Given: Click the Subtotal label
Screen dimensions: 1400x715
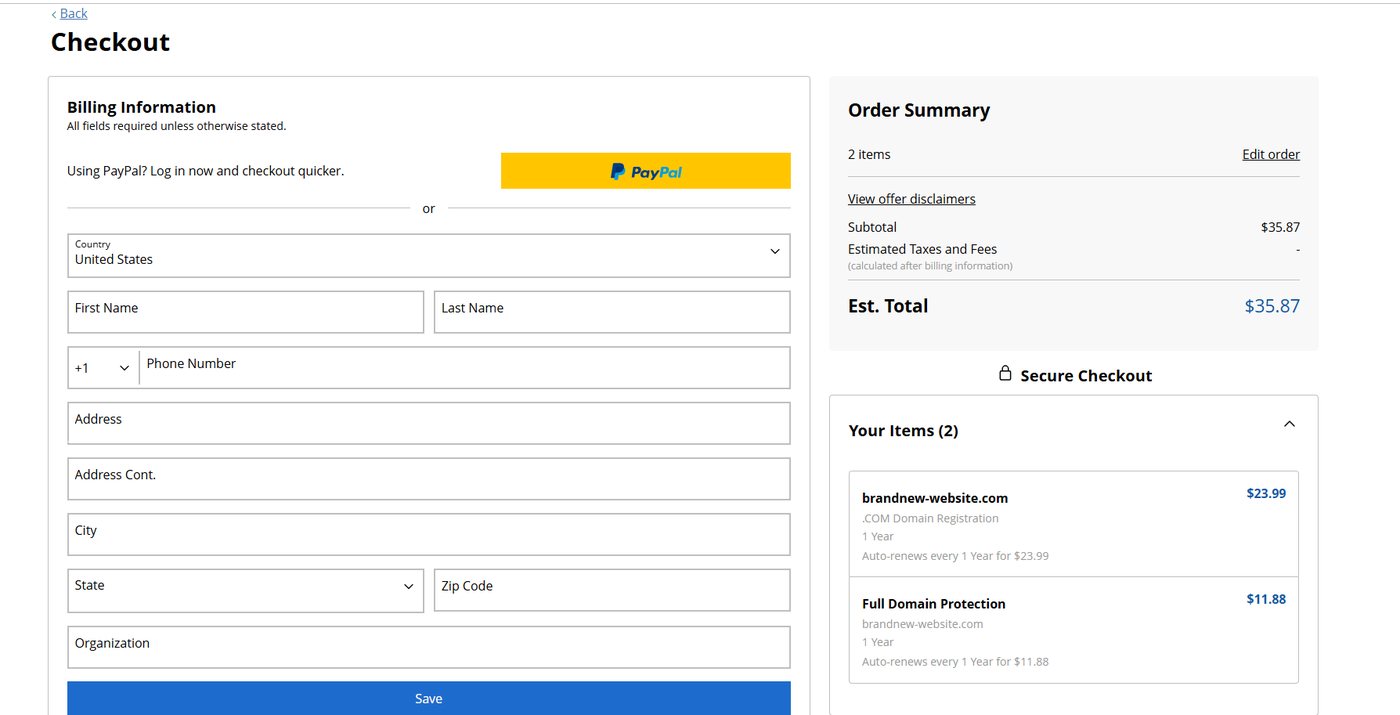Looking at the screenshot, I should pos(872,227).
